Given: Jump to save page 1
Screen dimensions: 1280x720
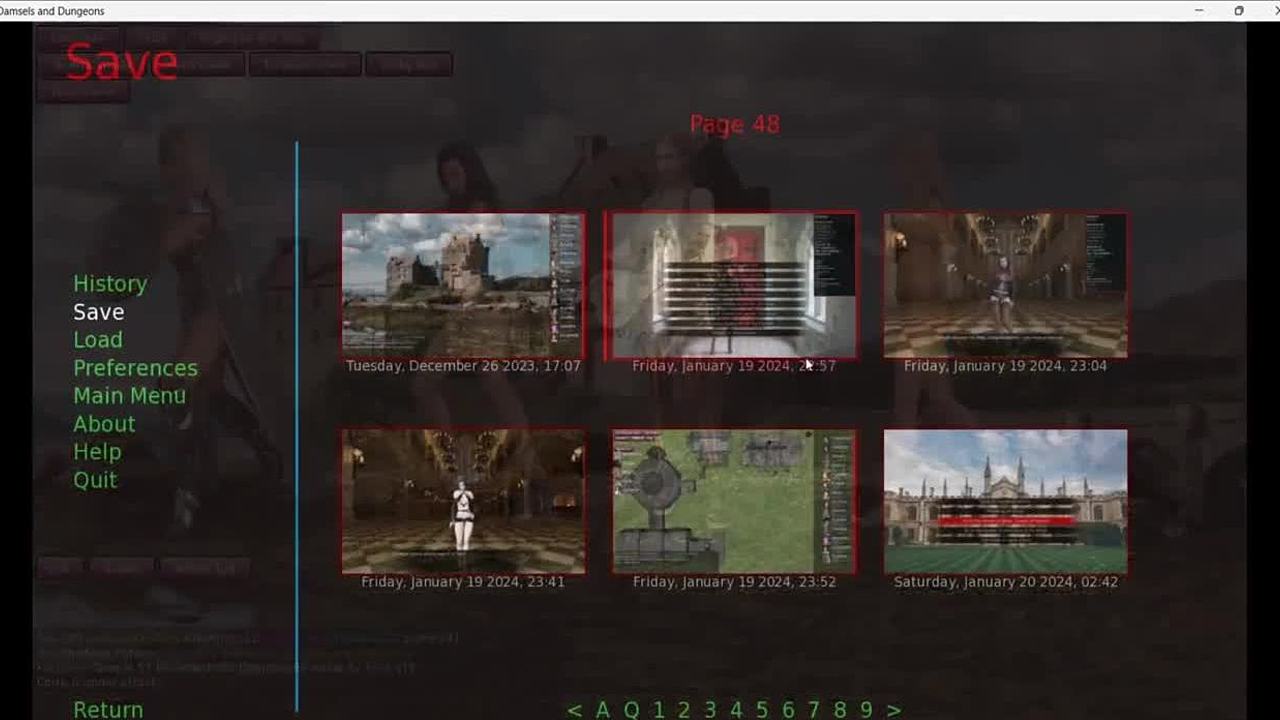Looking at the screenshot, I should coord(658,710).
